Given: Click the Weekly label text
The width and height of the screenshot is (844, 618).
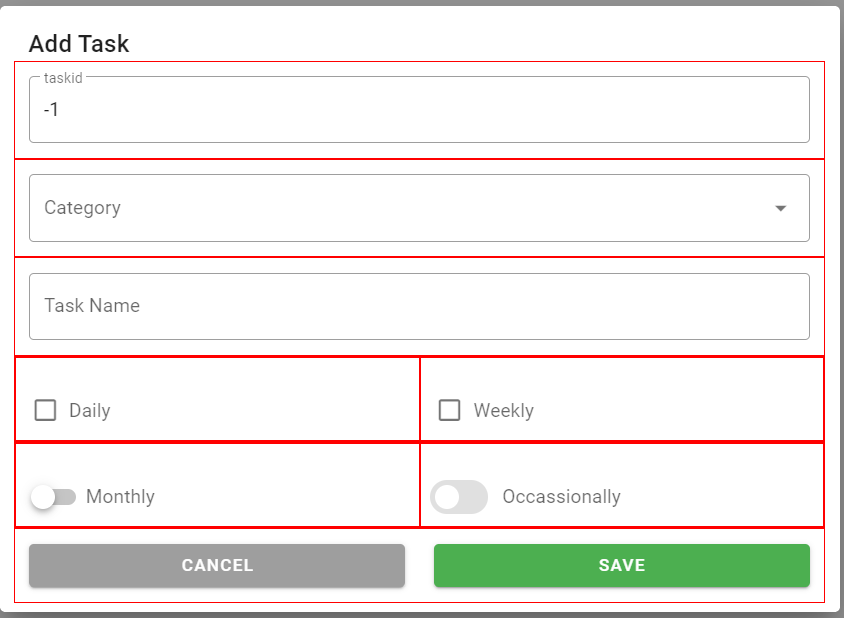Looking at the screenshot, I should (x=503, y=411).
